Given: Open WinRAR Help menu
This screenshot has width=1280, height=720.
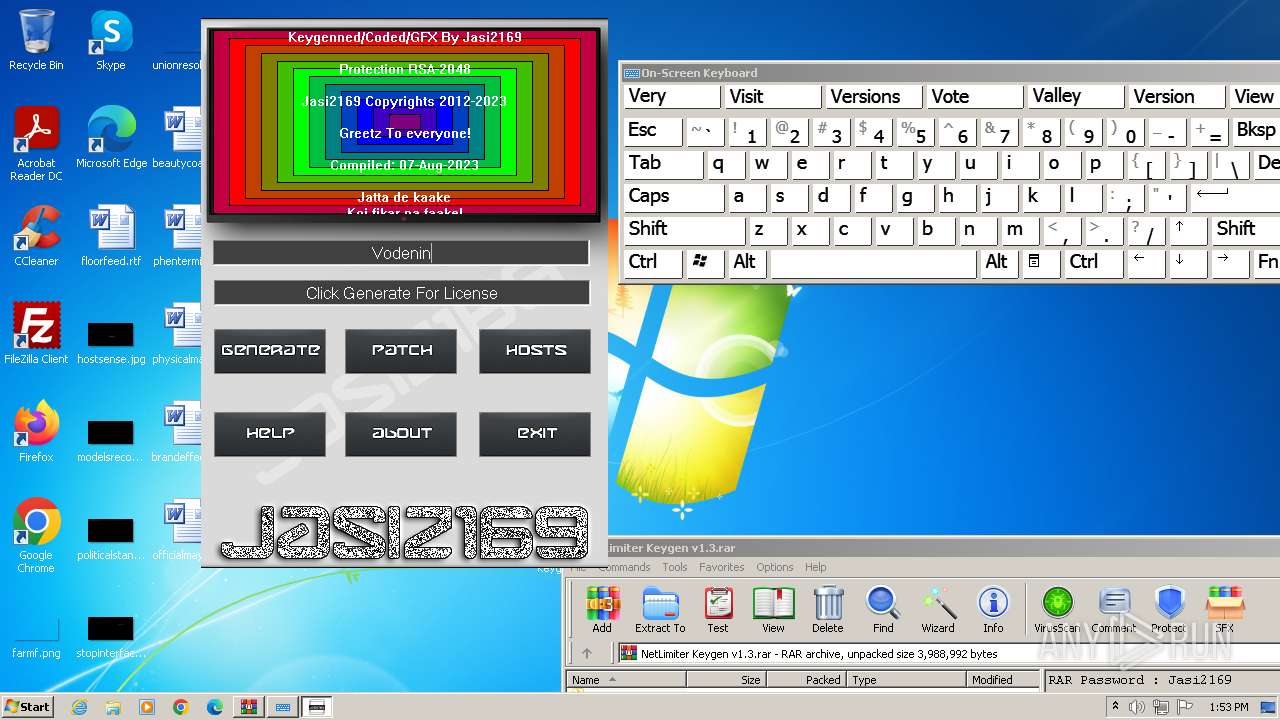Looking at the screenshot, I should click(x=816, y=567).
